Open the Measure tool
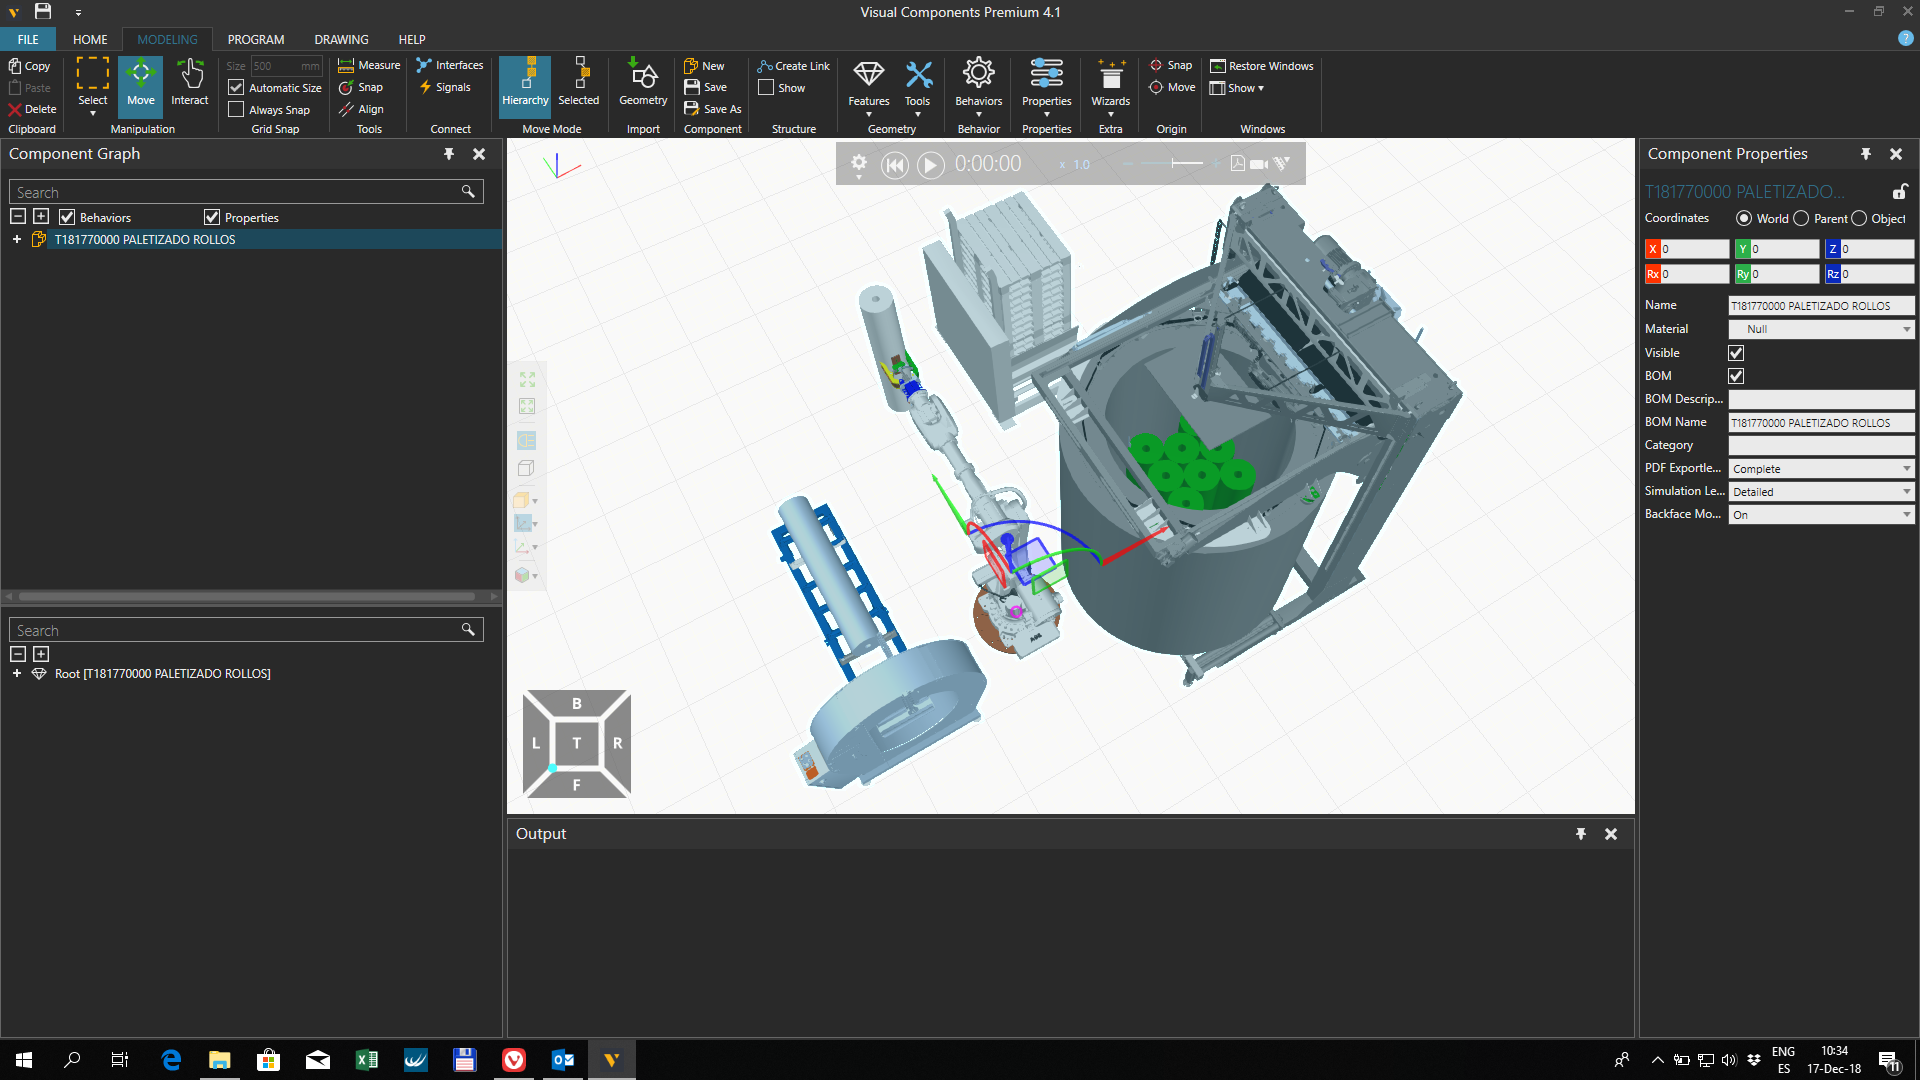The width and height of the screenshot is (1920, 1080). click(x=369, y=65)
